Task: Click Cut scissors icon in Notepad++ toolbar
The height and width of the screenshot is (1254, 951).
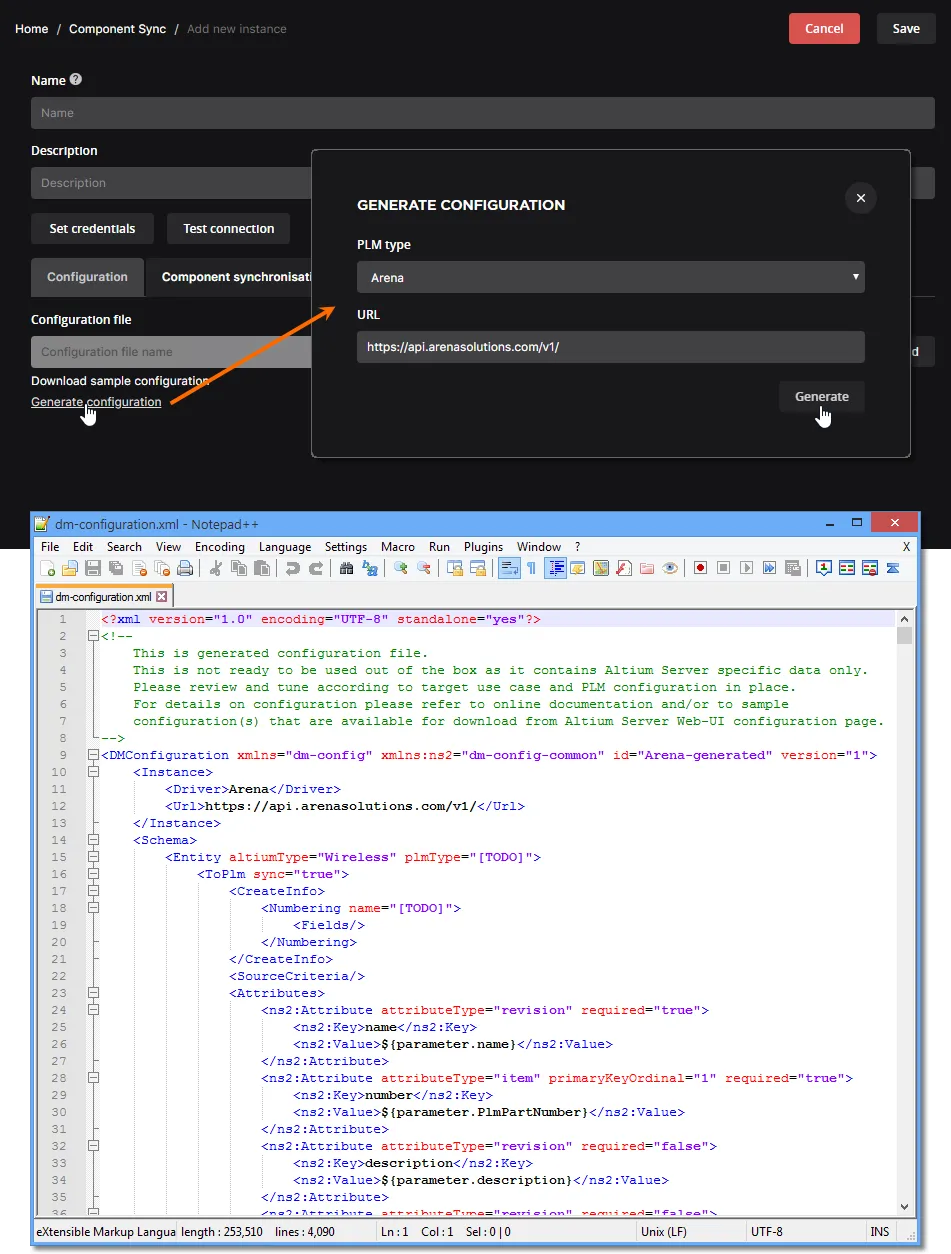Action: point(216,568)
